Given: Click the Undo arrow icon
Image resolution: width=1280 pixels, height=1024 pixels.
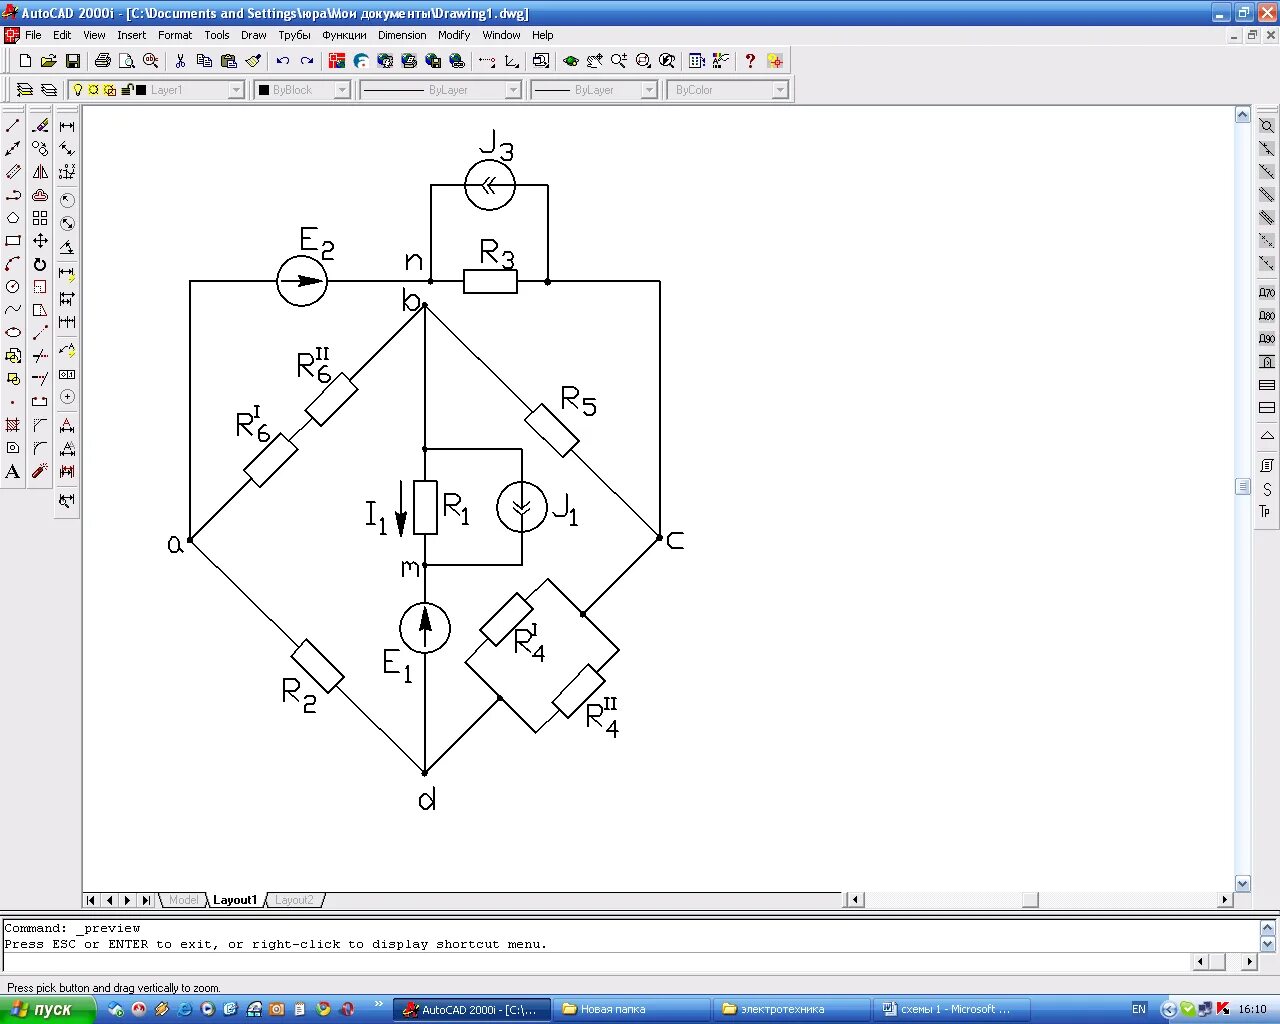Looking at the screenshot, I should tap(283, 61).
